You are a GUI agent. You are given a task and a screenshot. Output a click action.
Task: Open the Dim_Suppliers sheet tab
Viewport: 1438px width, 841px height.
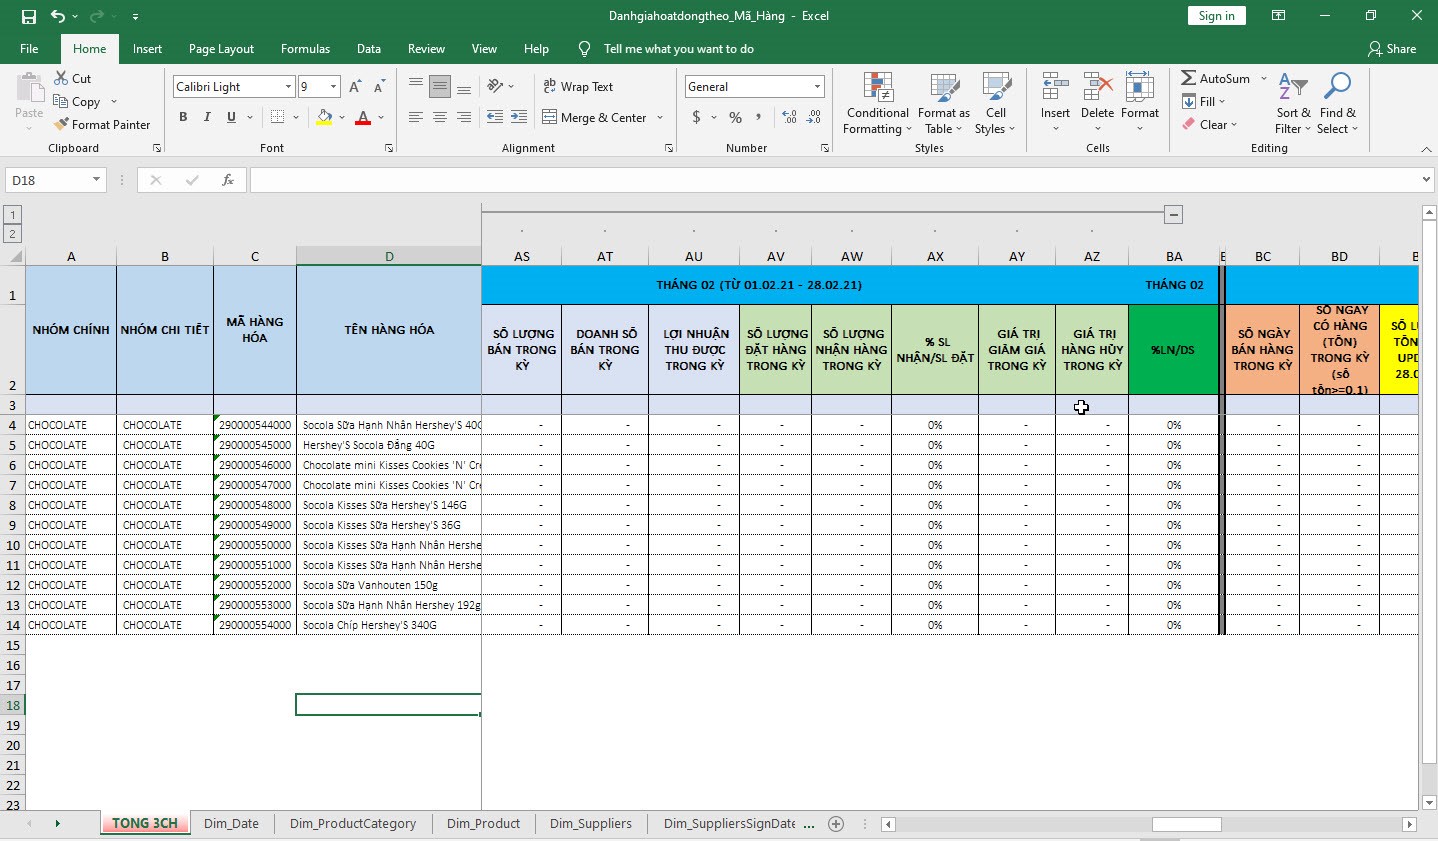coord(590,824)
